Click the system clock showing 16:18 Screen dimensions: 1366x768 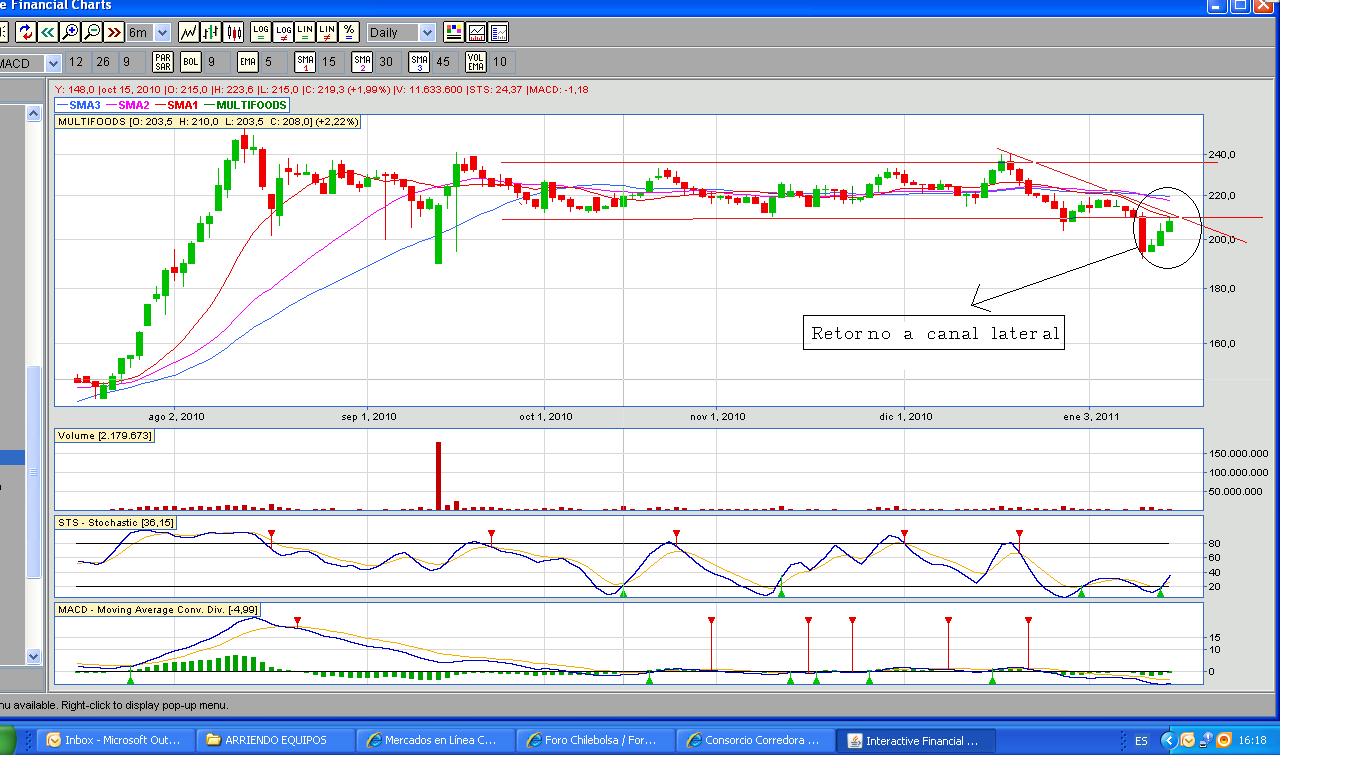pos(1252,741)
